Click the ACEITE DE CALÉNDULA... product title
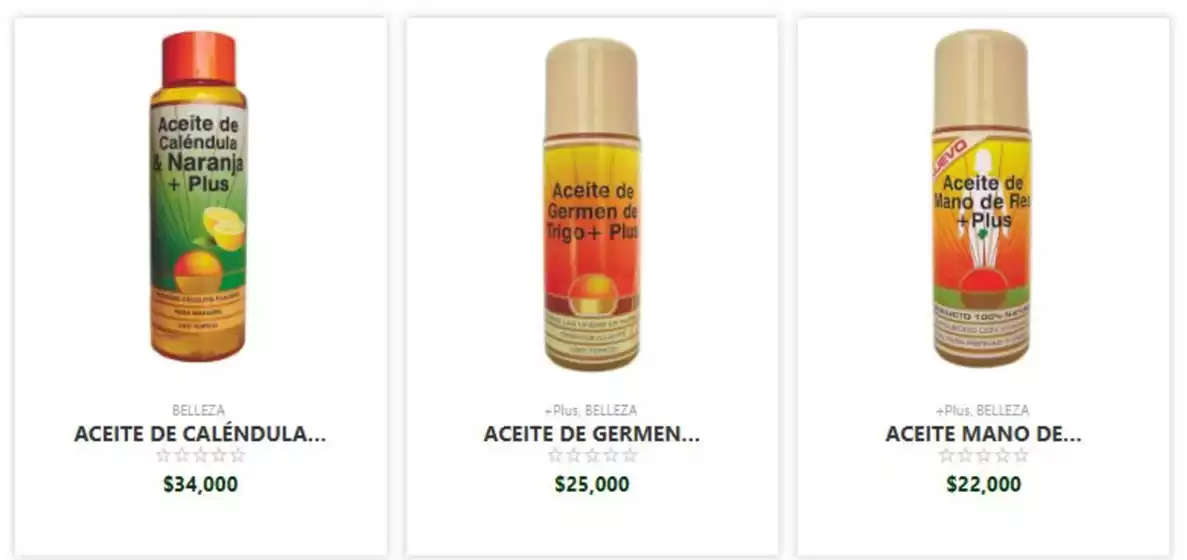This screenshot has height=560, width=1187. [x=200, y=434]
